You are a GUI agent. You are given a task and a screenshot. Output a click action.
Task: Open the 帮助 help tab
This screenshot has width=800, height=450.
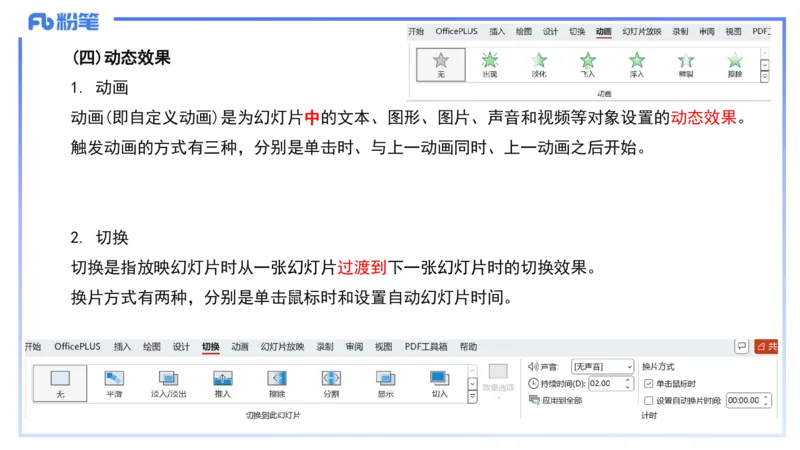click(468, 347)
